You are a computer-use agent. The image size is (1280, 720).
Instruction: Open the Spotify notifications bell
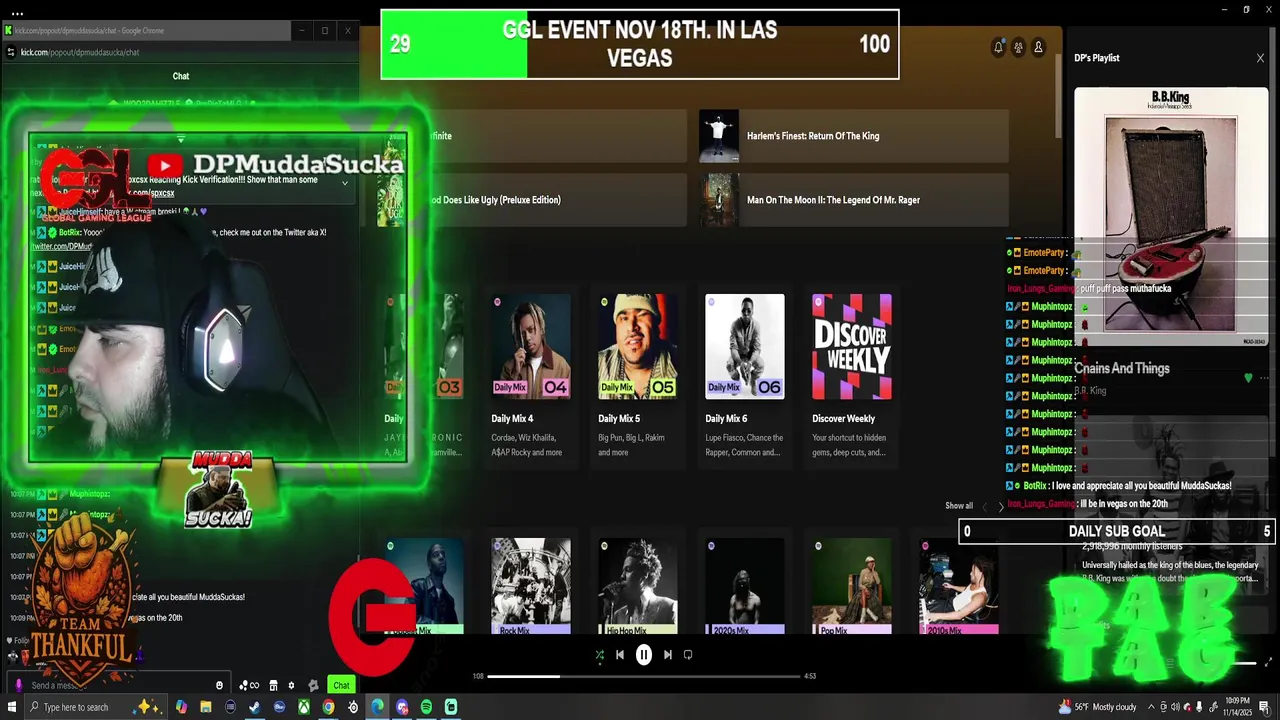tap(998, 47)
